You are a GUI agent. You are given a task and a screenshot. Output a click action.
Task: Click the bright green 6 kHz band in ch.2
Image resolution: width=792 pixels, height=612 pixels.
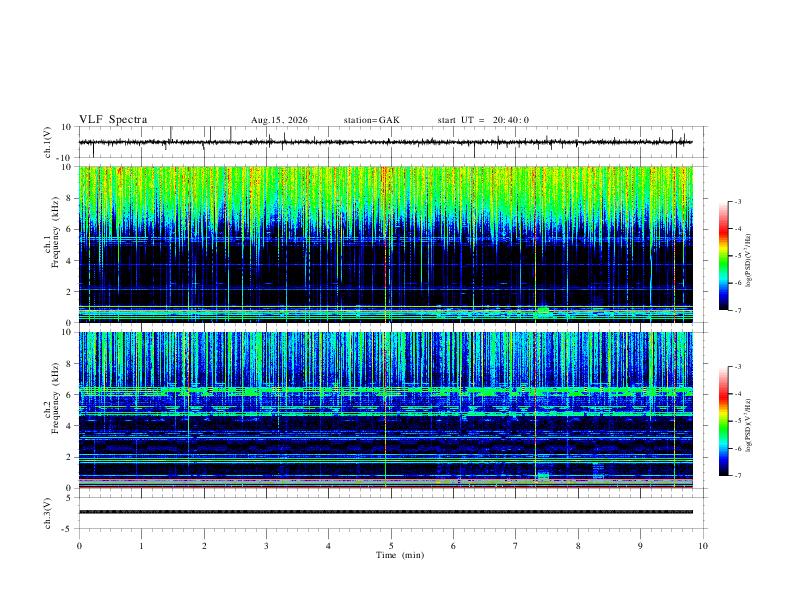pyautogui.click(x=385, y=391)
